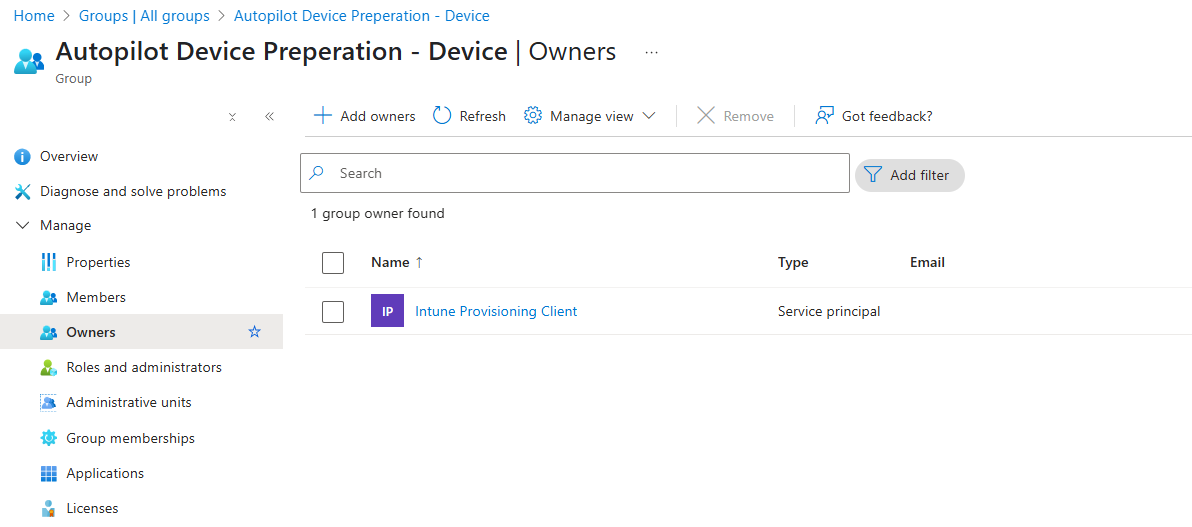Collapse the left navigation pane
The height and width of the screenshot is (527, 1192).
pyautogui.click(x=269, y=117)
